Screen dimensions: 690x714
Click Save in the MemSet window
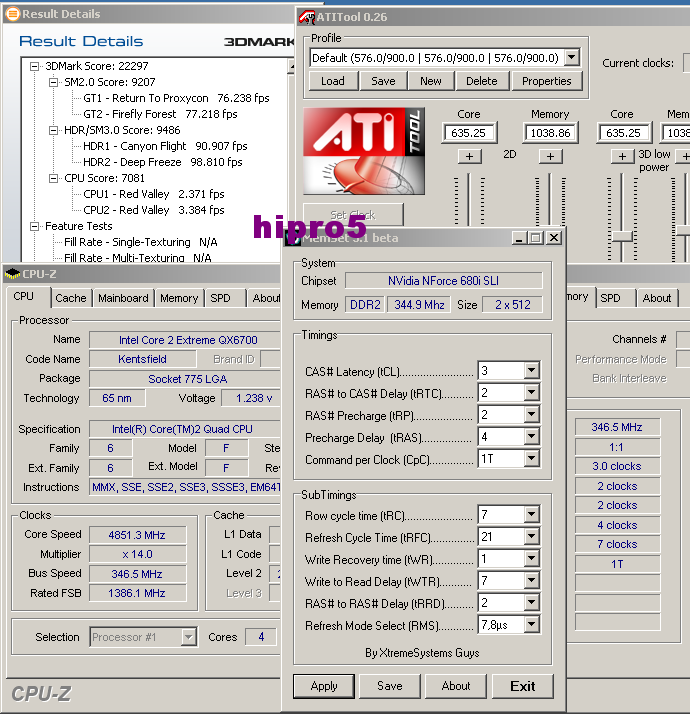click(390, 686)
